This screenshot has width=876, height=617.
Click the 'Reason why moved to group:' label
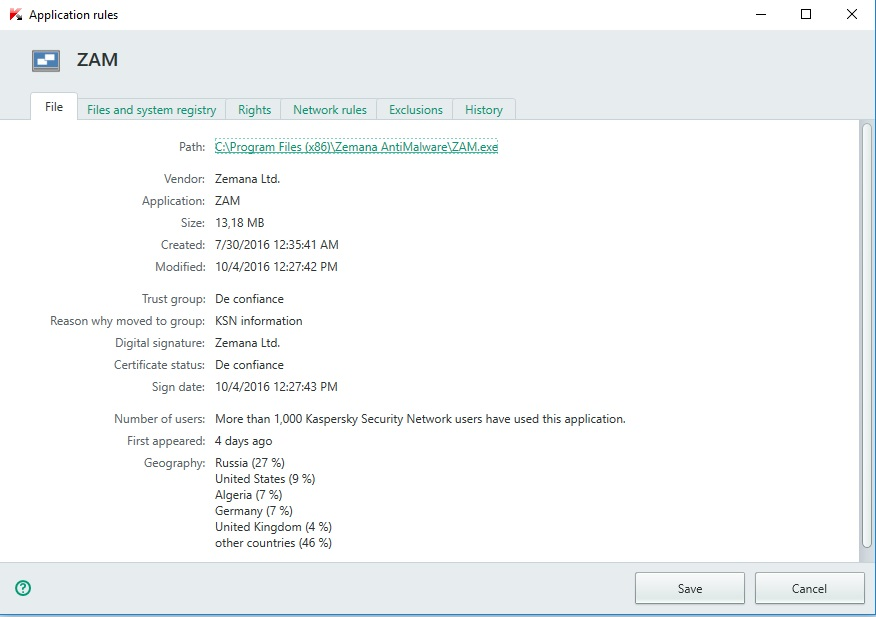(127, 321)
